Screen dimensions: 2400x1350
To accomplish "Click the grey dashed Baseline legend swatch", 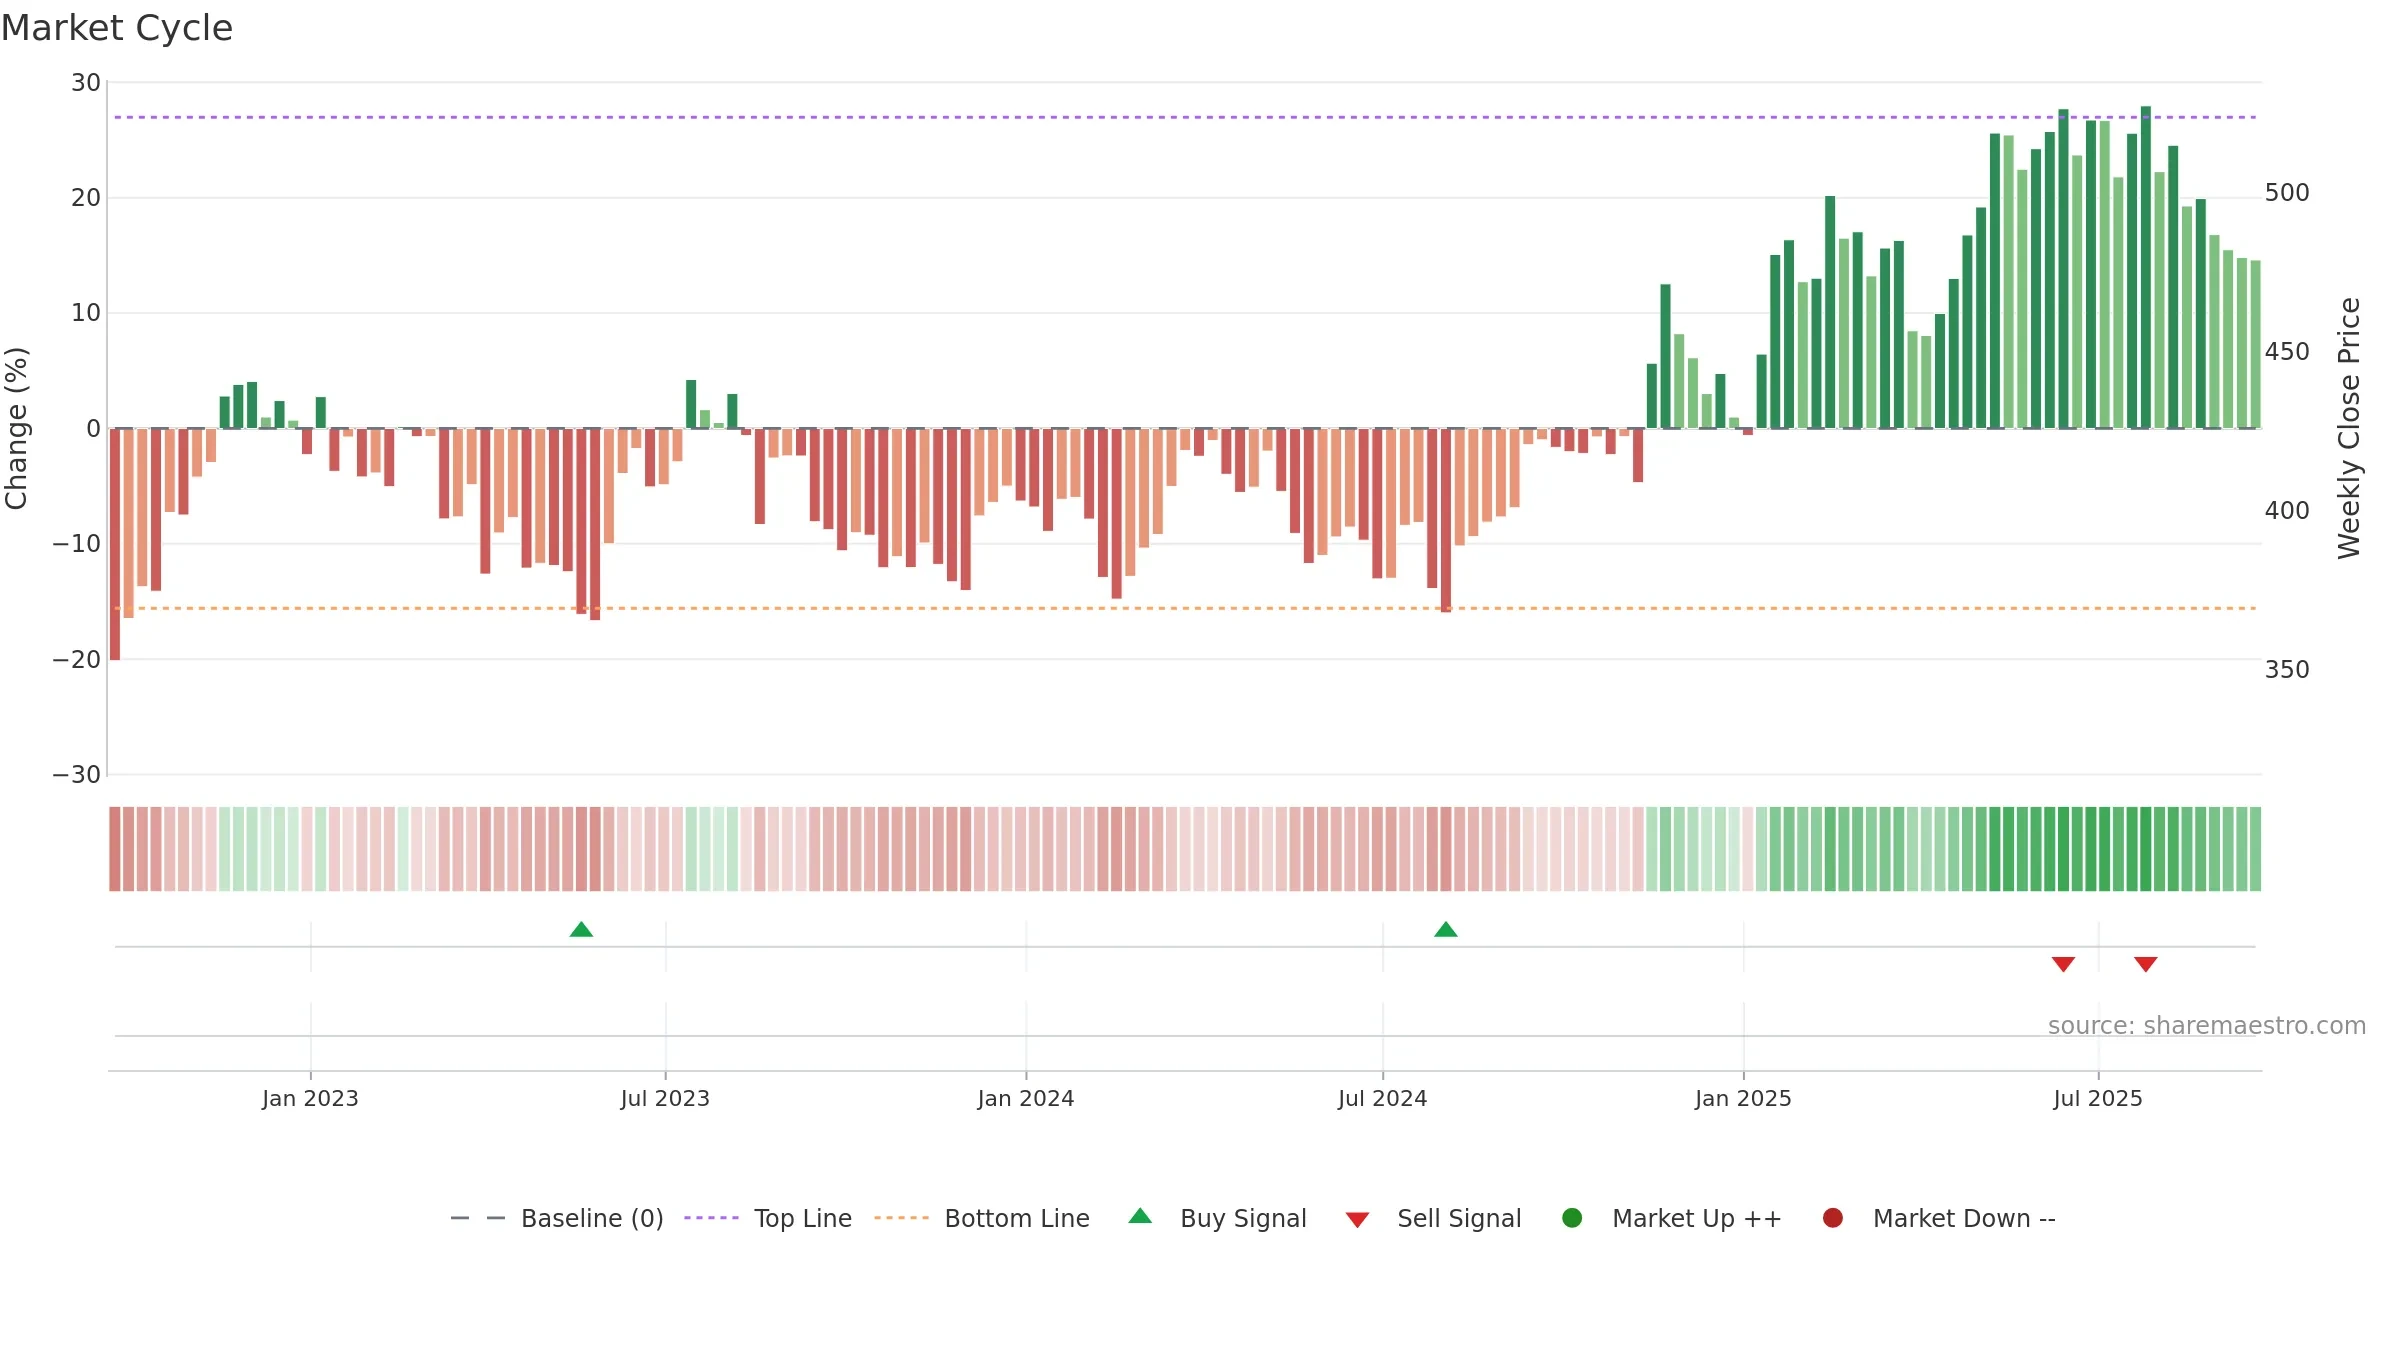I will coord(478,1218).
